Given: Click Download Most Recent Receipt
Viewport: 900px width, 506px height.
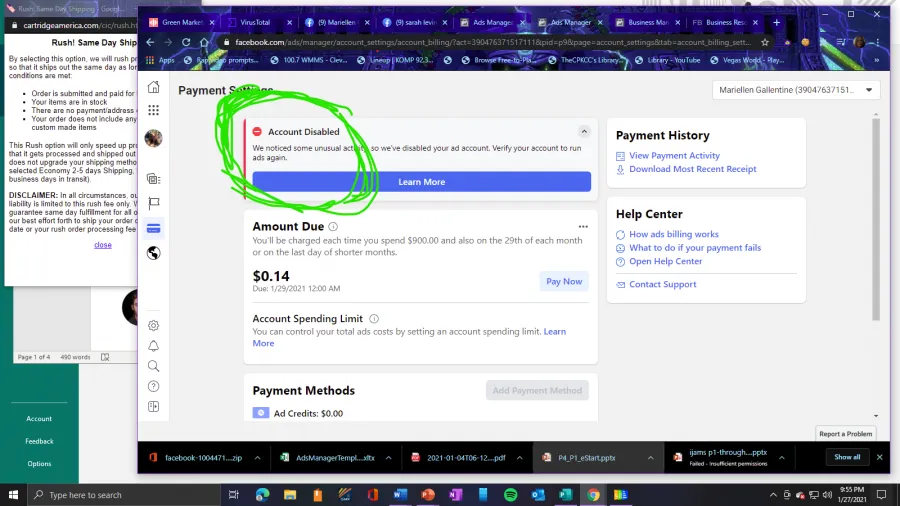Looking at the screenshot, I should [x=692, y=169].
